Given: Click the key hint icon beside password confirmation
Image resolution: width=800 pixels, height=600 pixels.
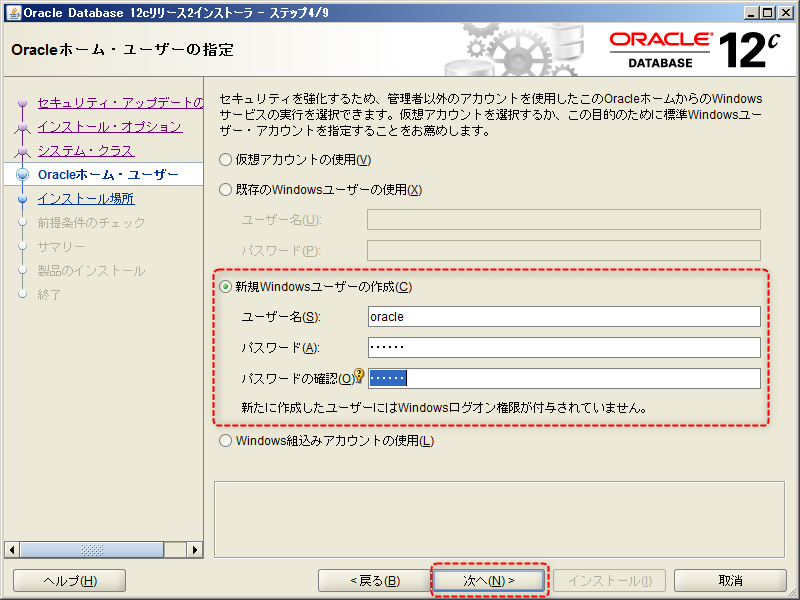Looking at the screenshot, I should tap(359, 376).
